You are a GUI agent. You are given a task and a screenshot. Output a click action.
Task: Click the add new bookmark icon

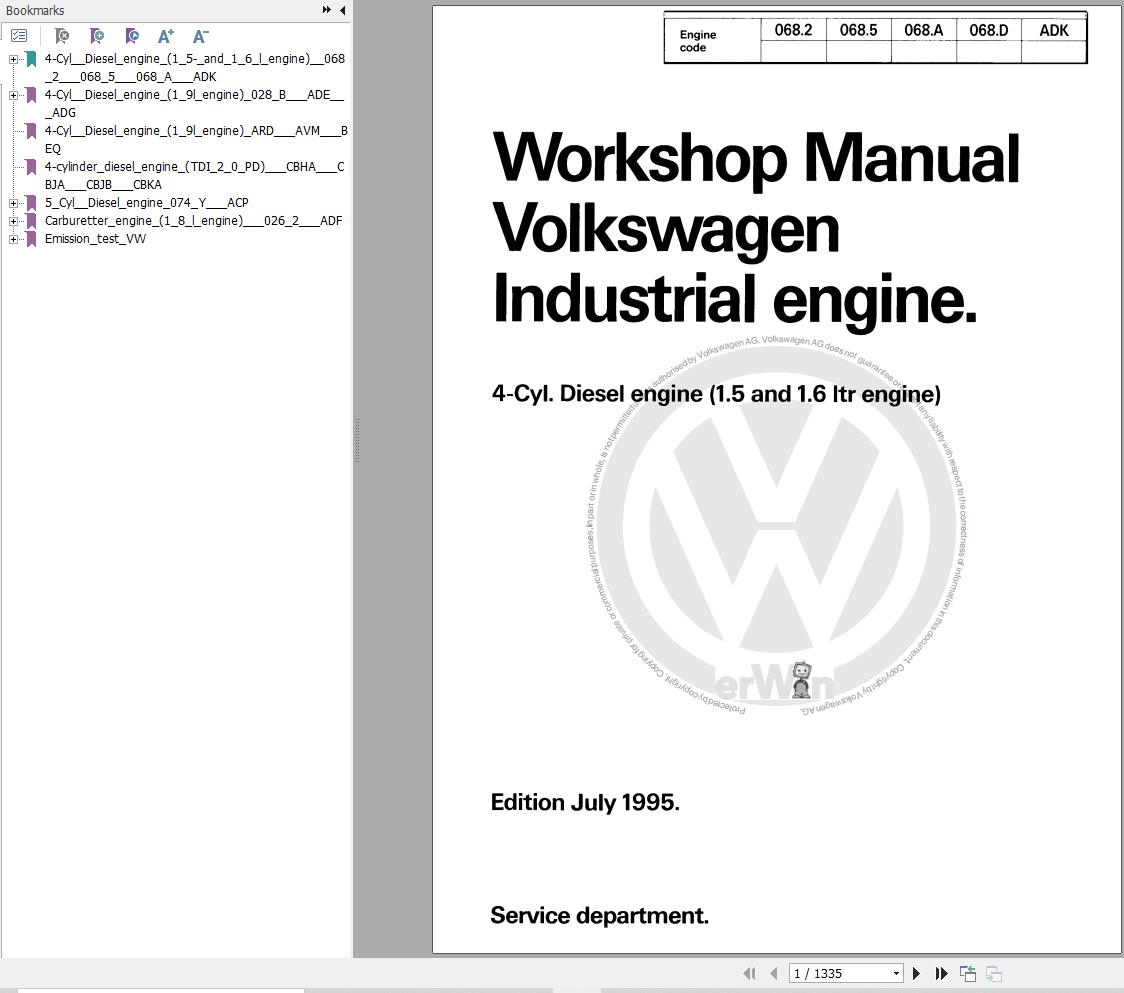click(x=97, y=36)
